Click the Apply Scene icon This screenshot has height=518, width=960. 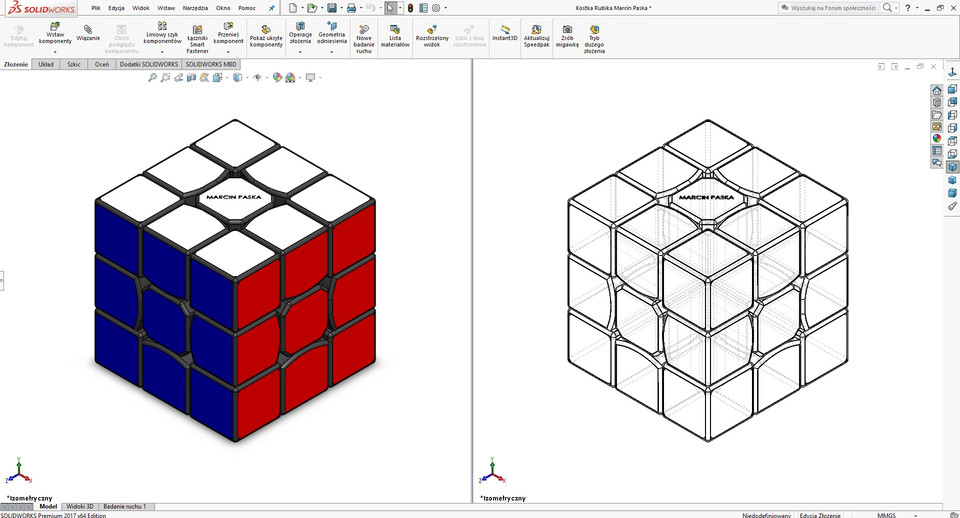(x=290, y=78)
